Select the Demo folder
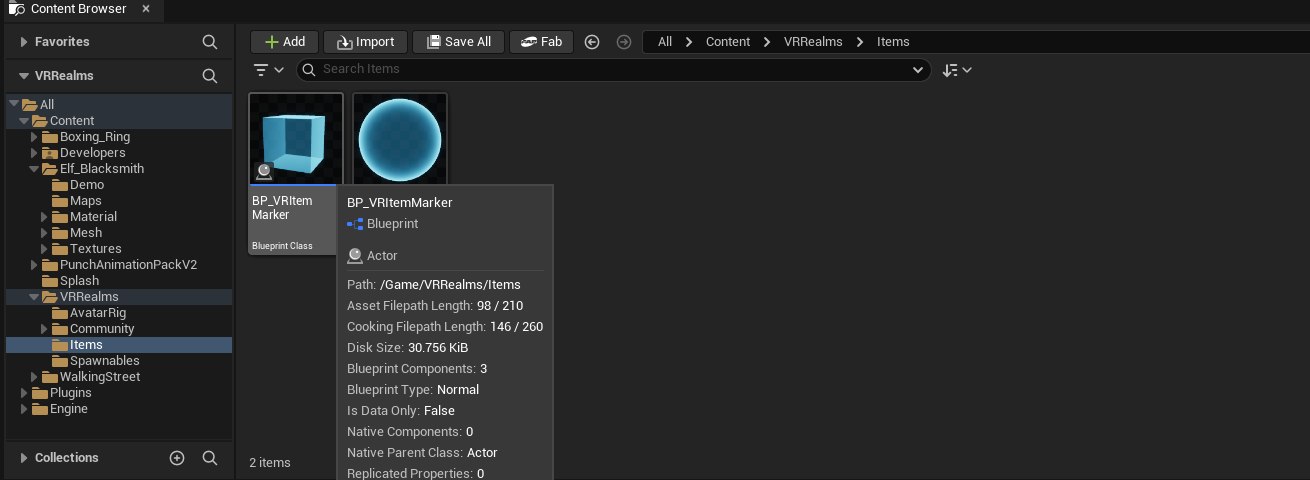 (x=87, y=185)
